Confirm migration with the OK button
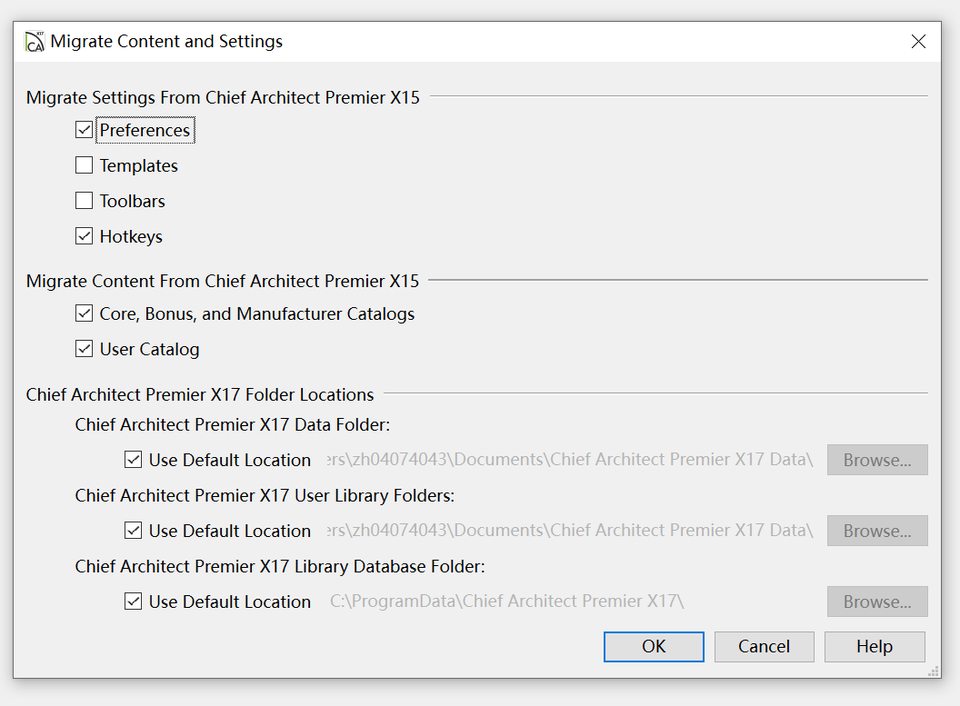The height and width of the screenshot is (706, 960). pyautogui.click(x=654, y=647)
